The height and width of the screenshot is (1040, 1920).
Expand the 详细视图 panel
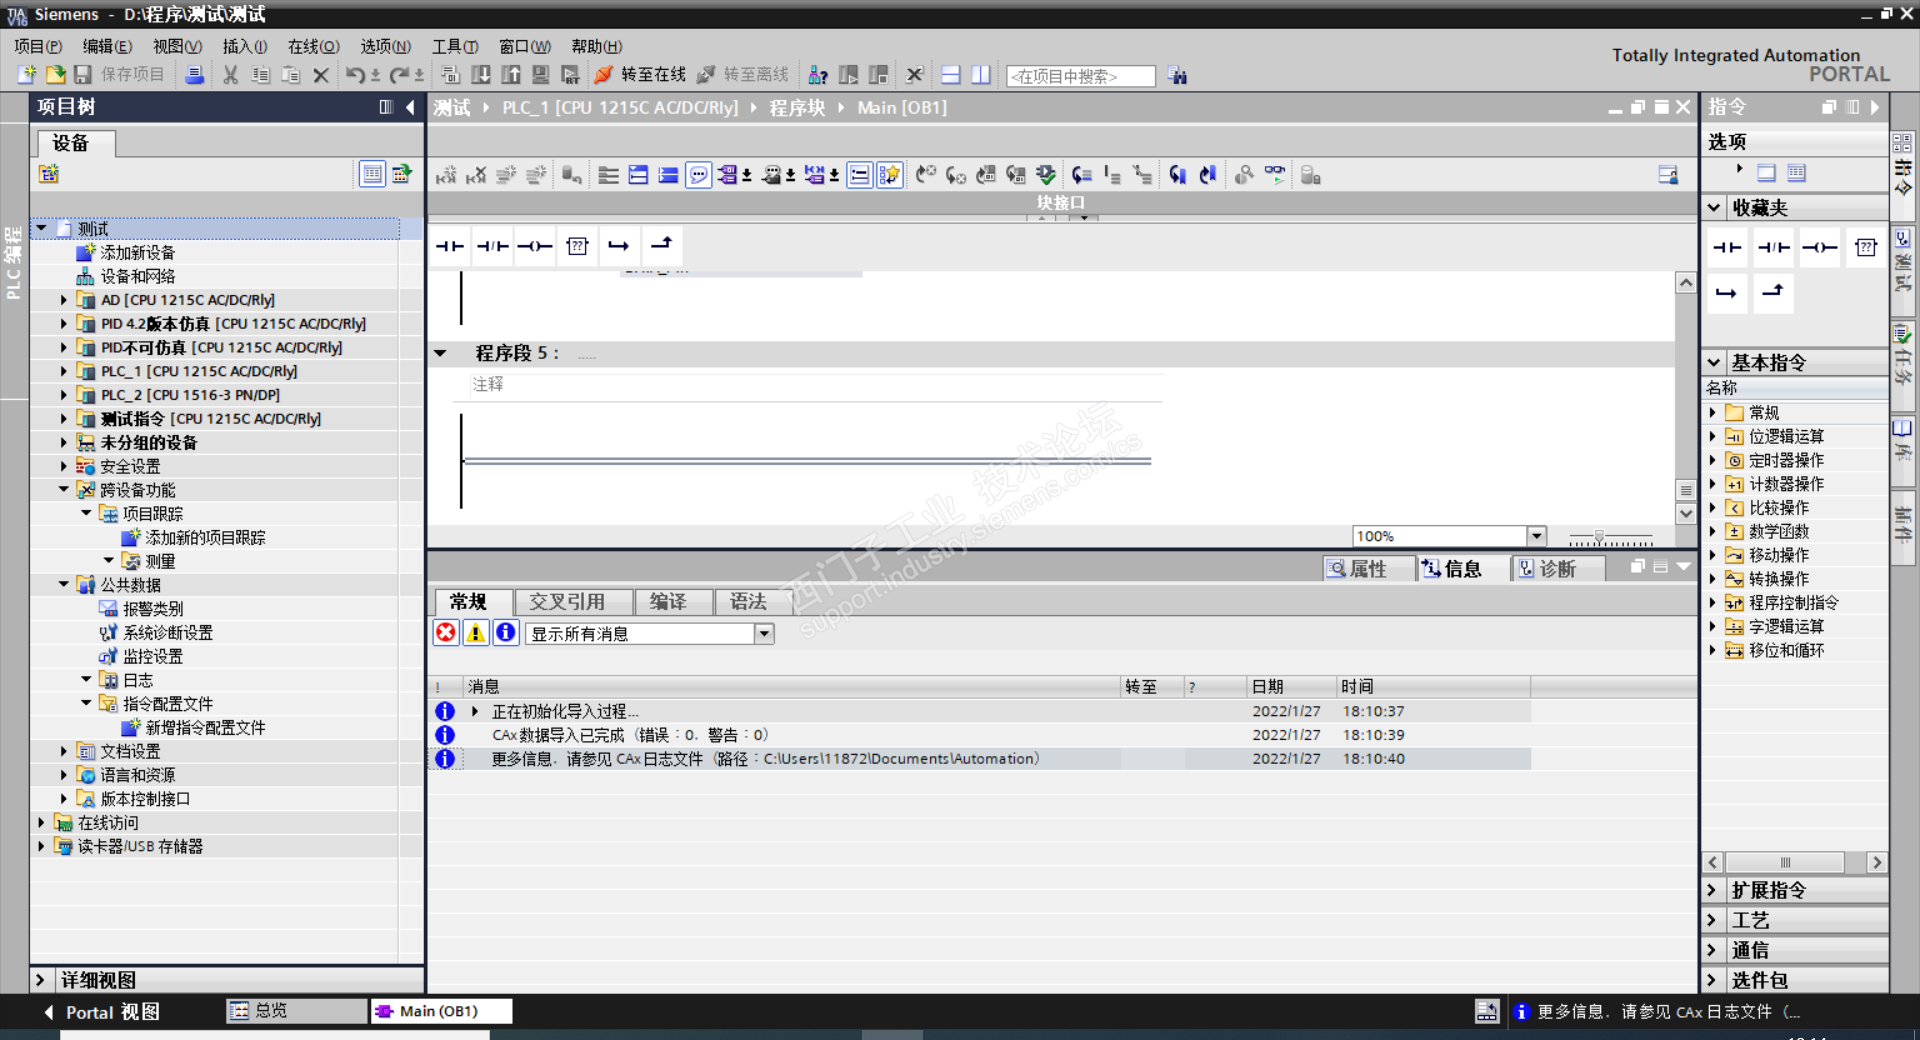pos(40,980)
